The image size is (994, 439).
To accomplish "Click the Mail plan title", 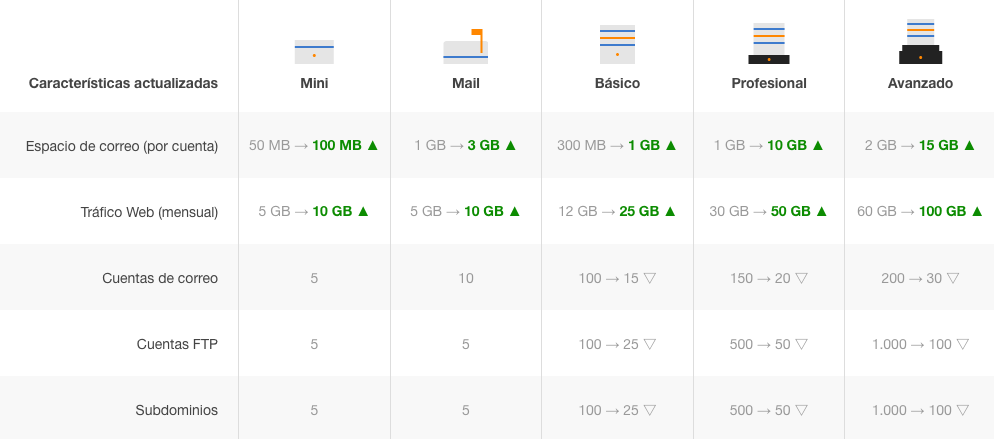I will coord(465,83).
